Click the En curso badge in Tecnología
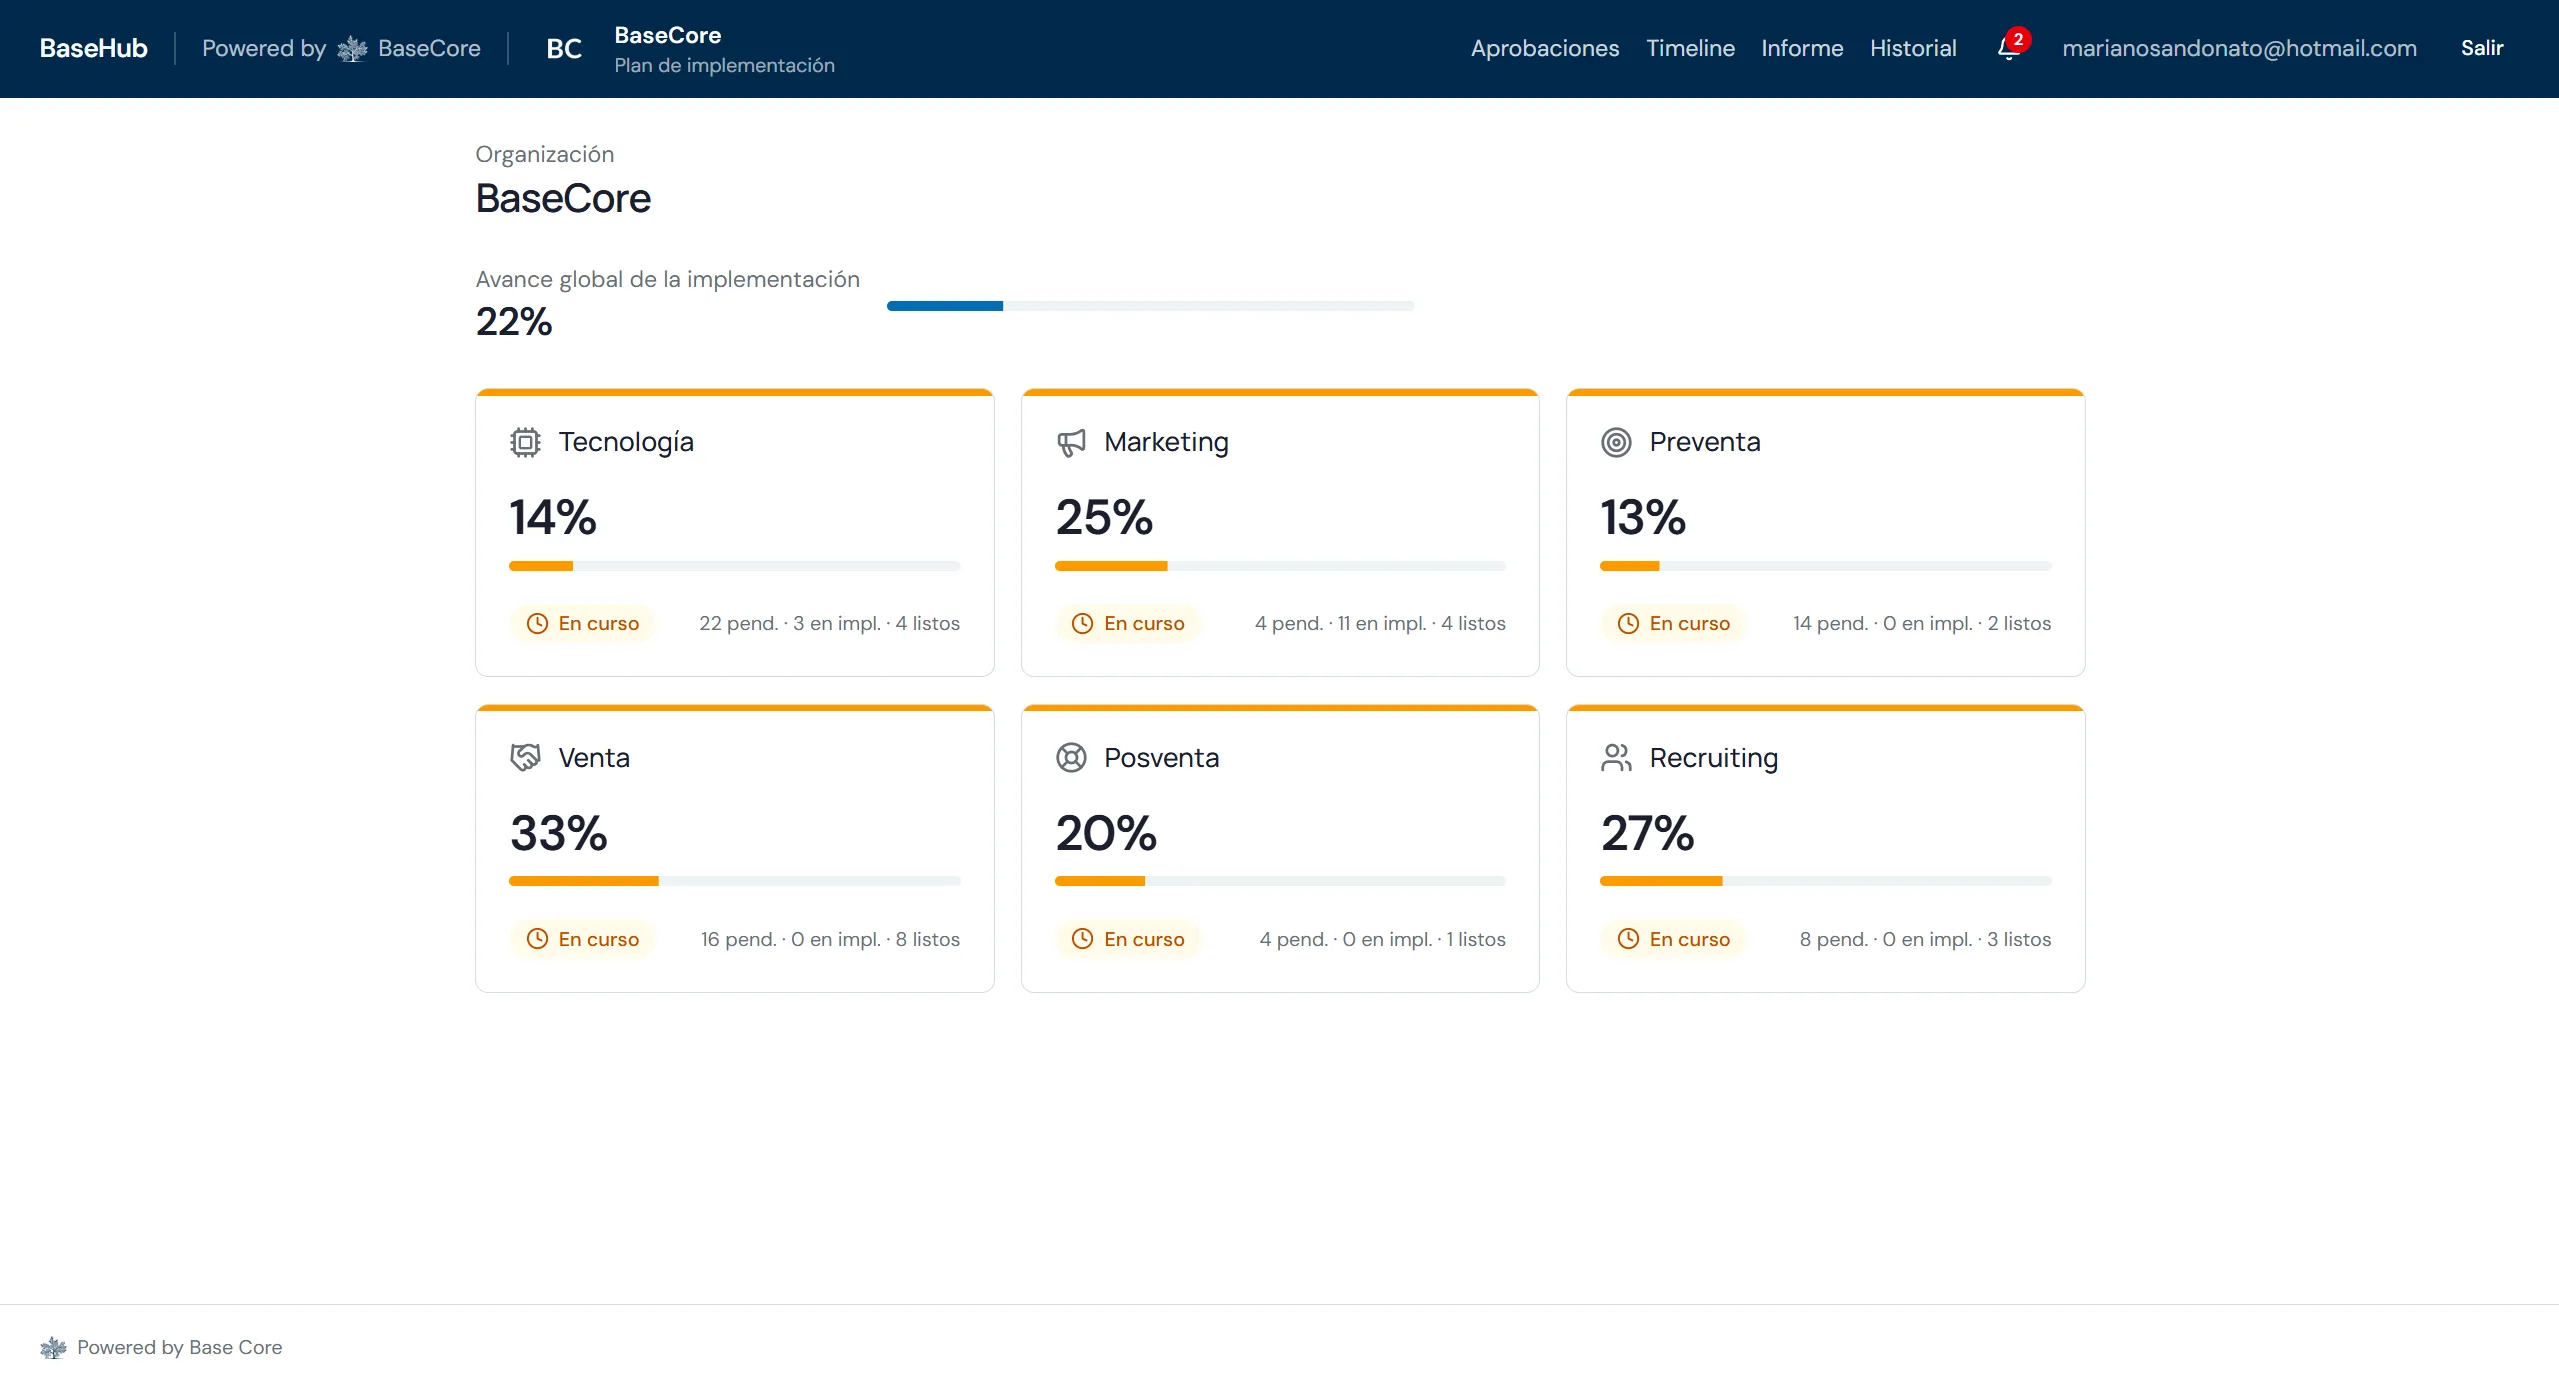 click(582, 623)
